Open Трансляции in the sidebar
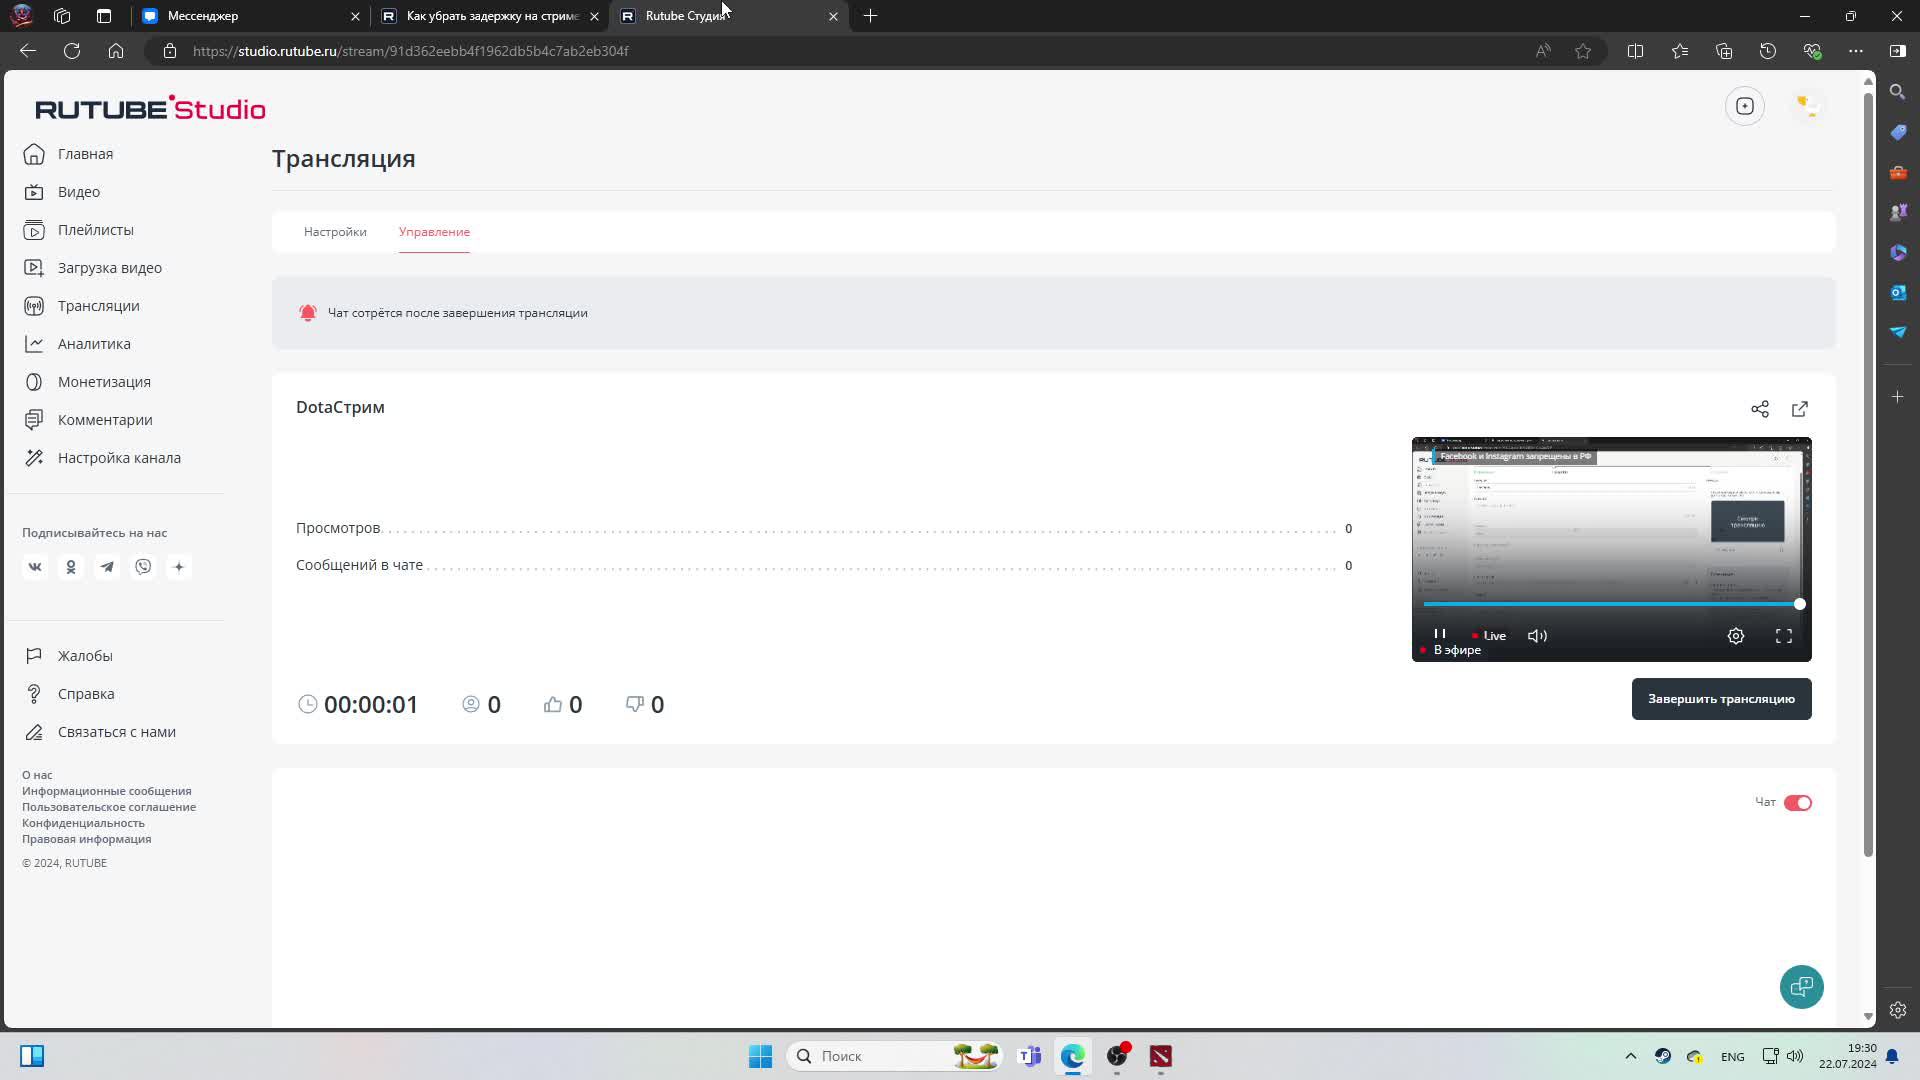1920x1080 pixels. click(98, 306)
